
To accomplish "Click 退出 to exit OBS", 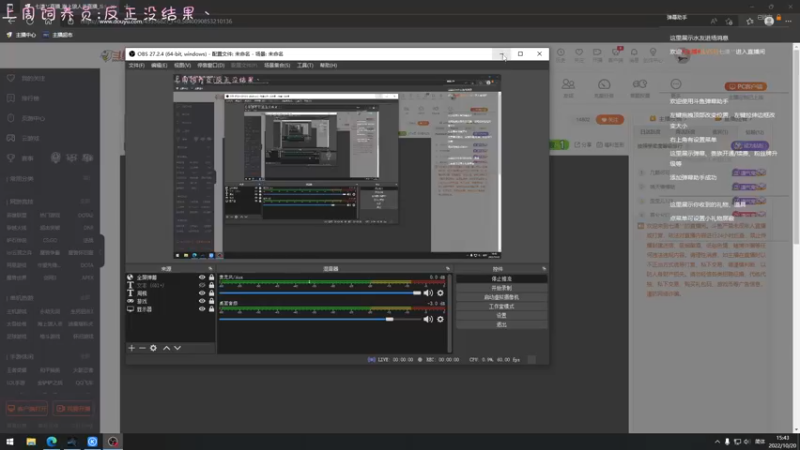I will coord(502,325).
